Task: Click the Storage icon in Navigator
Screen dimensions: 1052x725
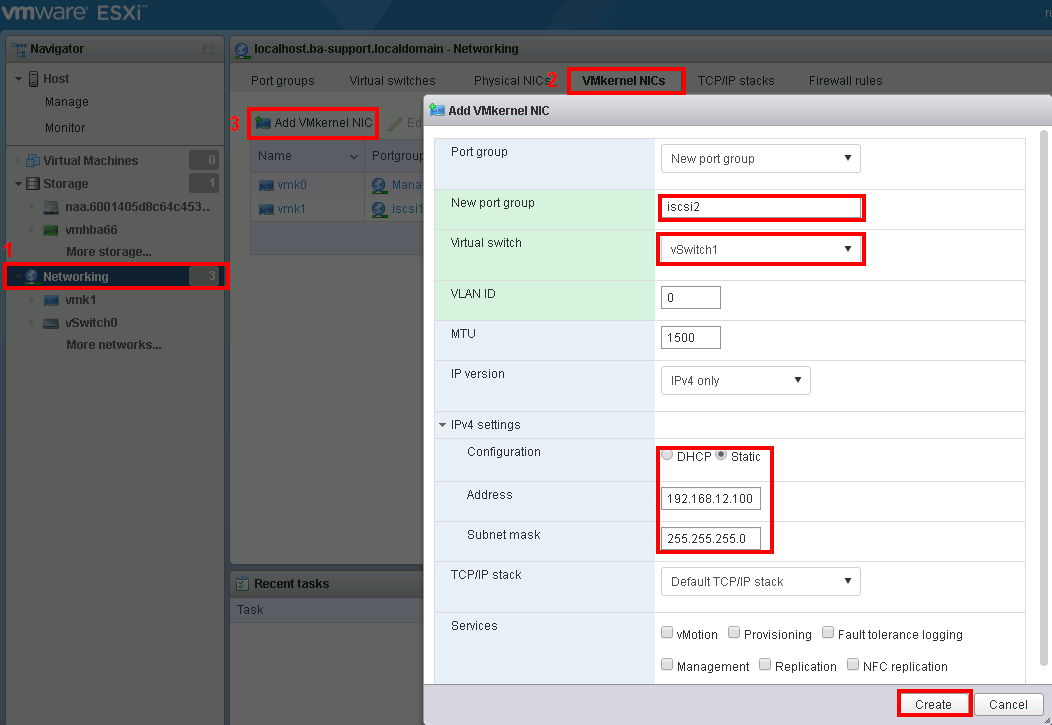Action: 33,184
